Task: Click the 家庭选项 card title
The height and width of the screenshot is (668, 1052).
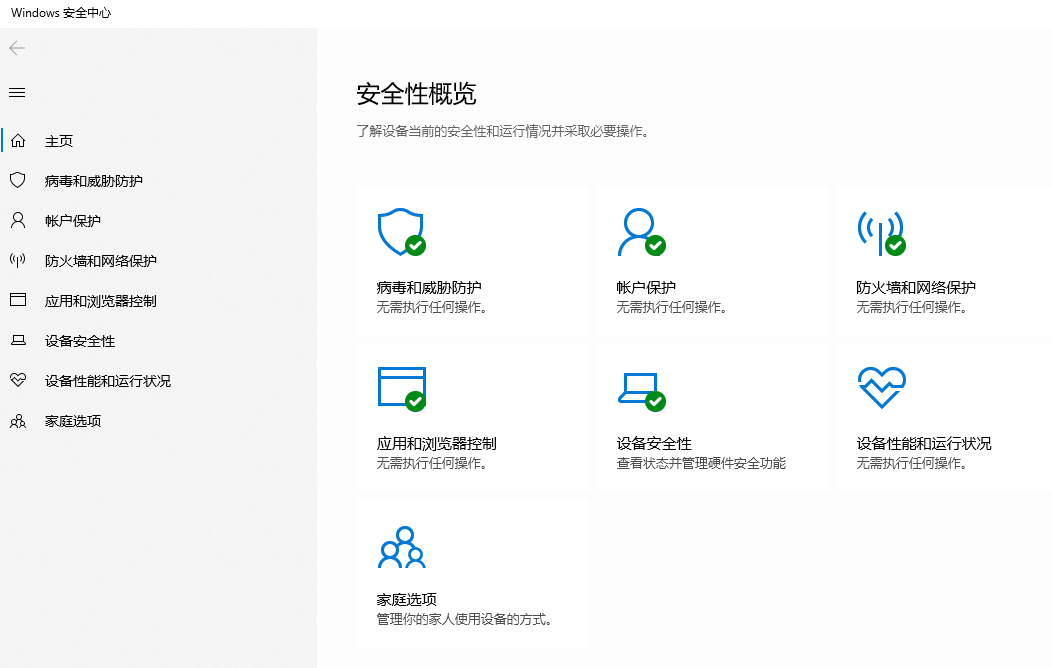Action: click(406, 600)
